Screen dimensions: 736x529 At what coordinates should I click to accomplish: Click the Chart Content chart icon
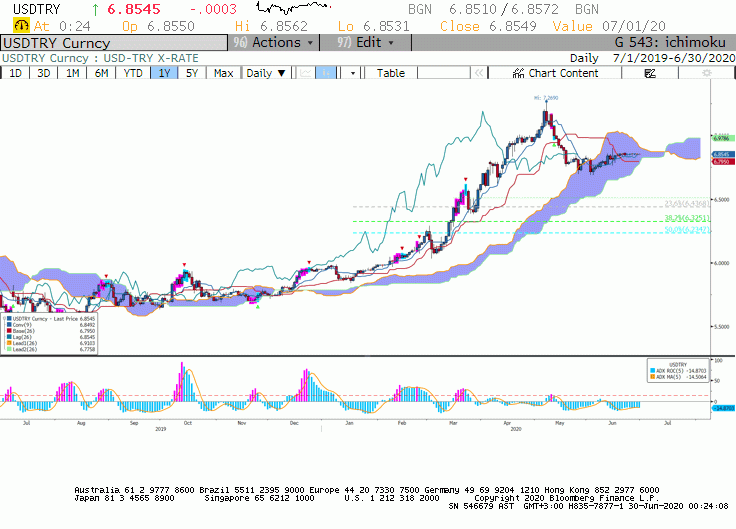(x=518, y=73)
